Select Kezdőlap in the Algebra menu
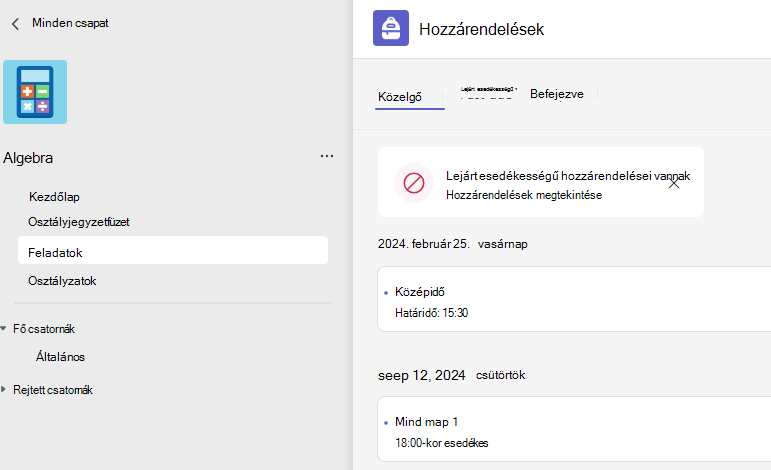The height and width of the screenshot is (470, 771). coord(54,197)
